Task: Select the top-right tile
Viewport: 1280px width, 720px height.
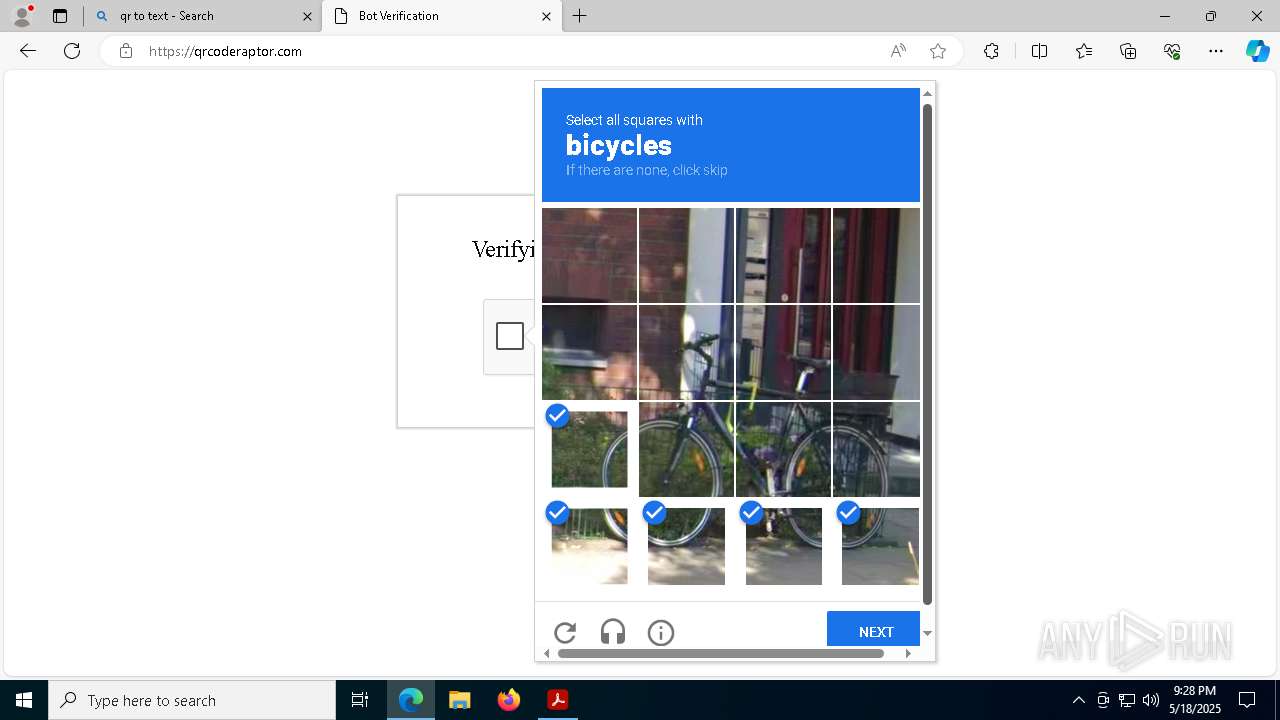Action: click(876, 255)
